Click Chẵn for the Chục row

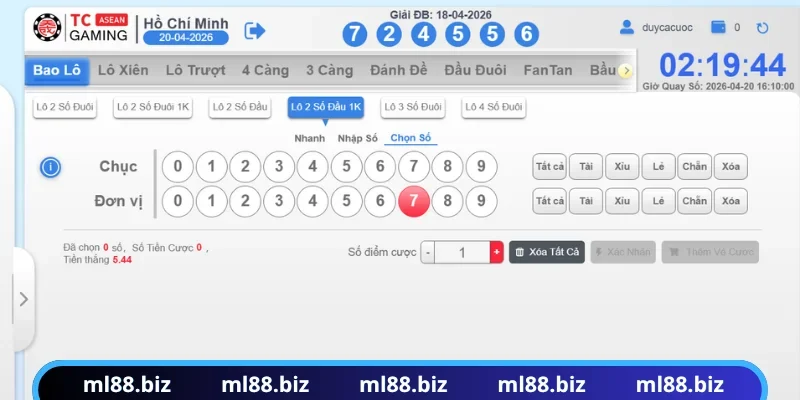pos(694,167)
